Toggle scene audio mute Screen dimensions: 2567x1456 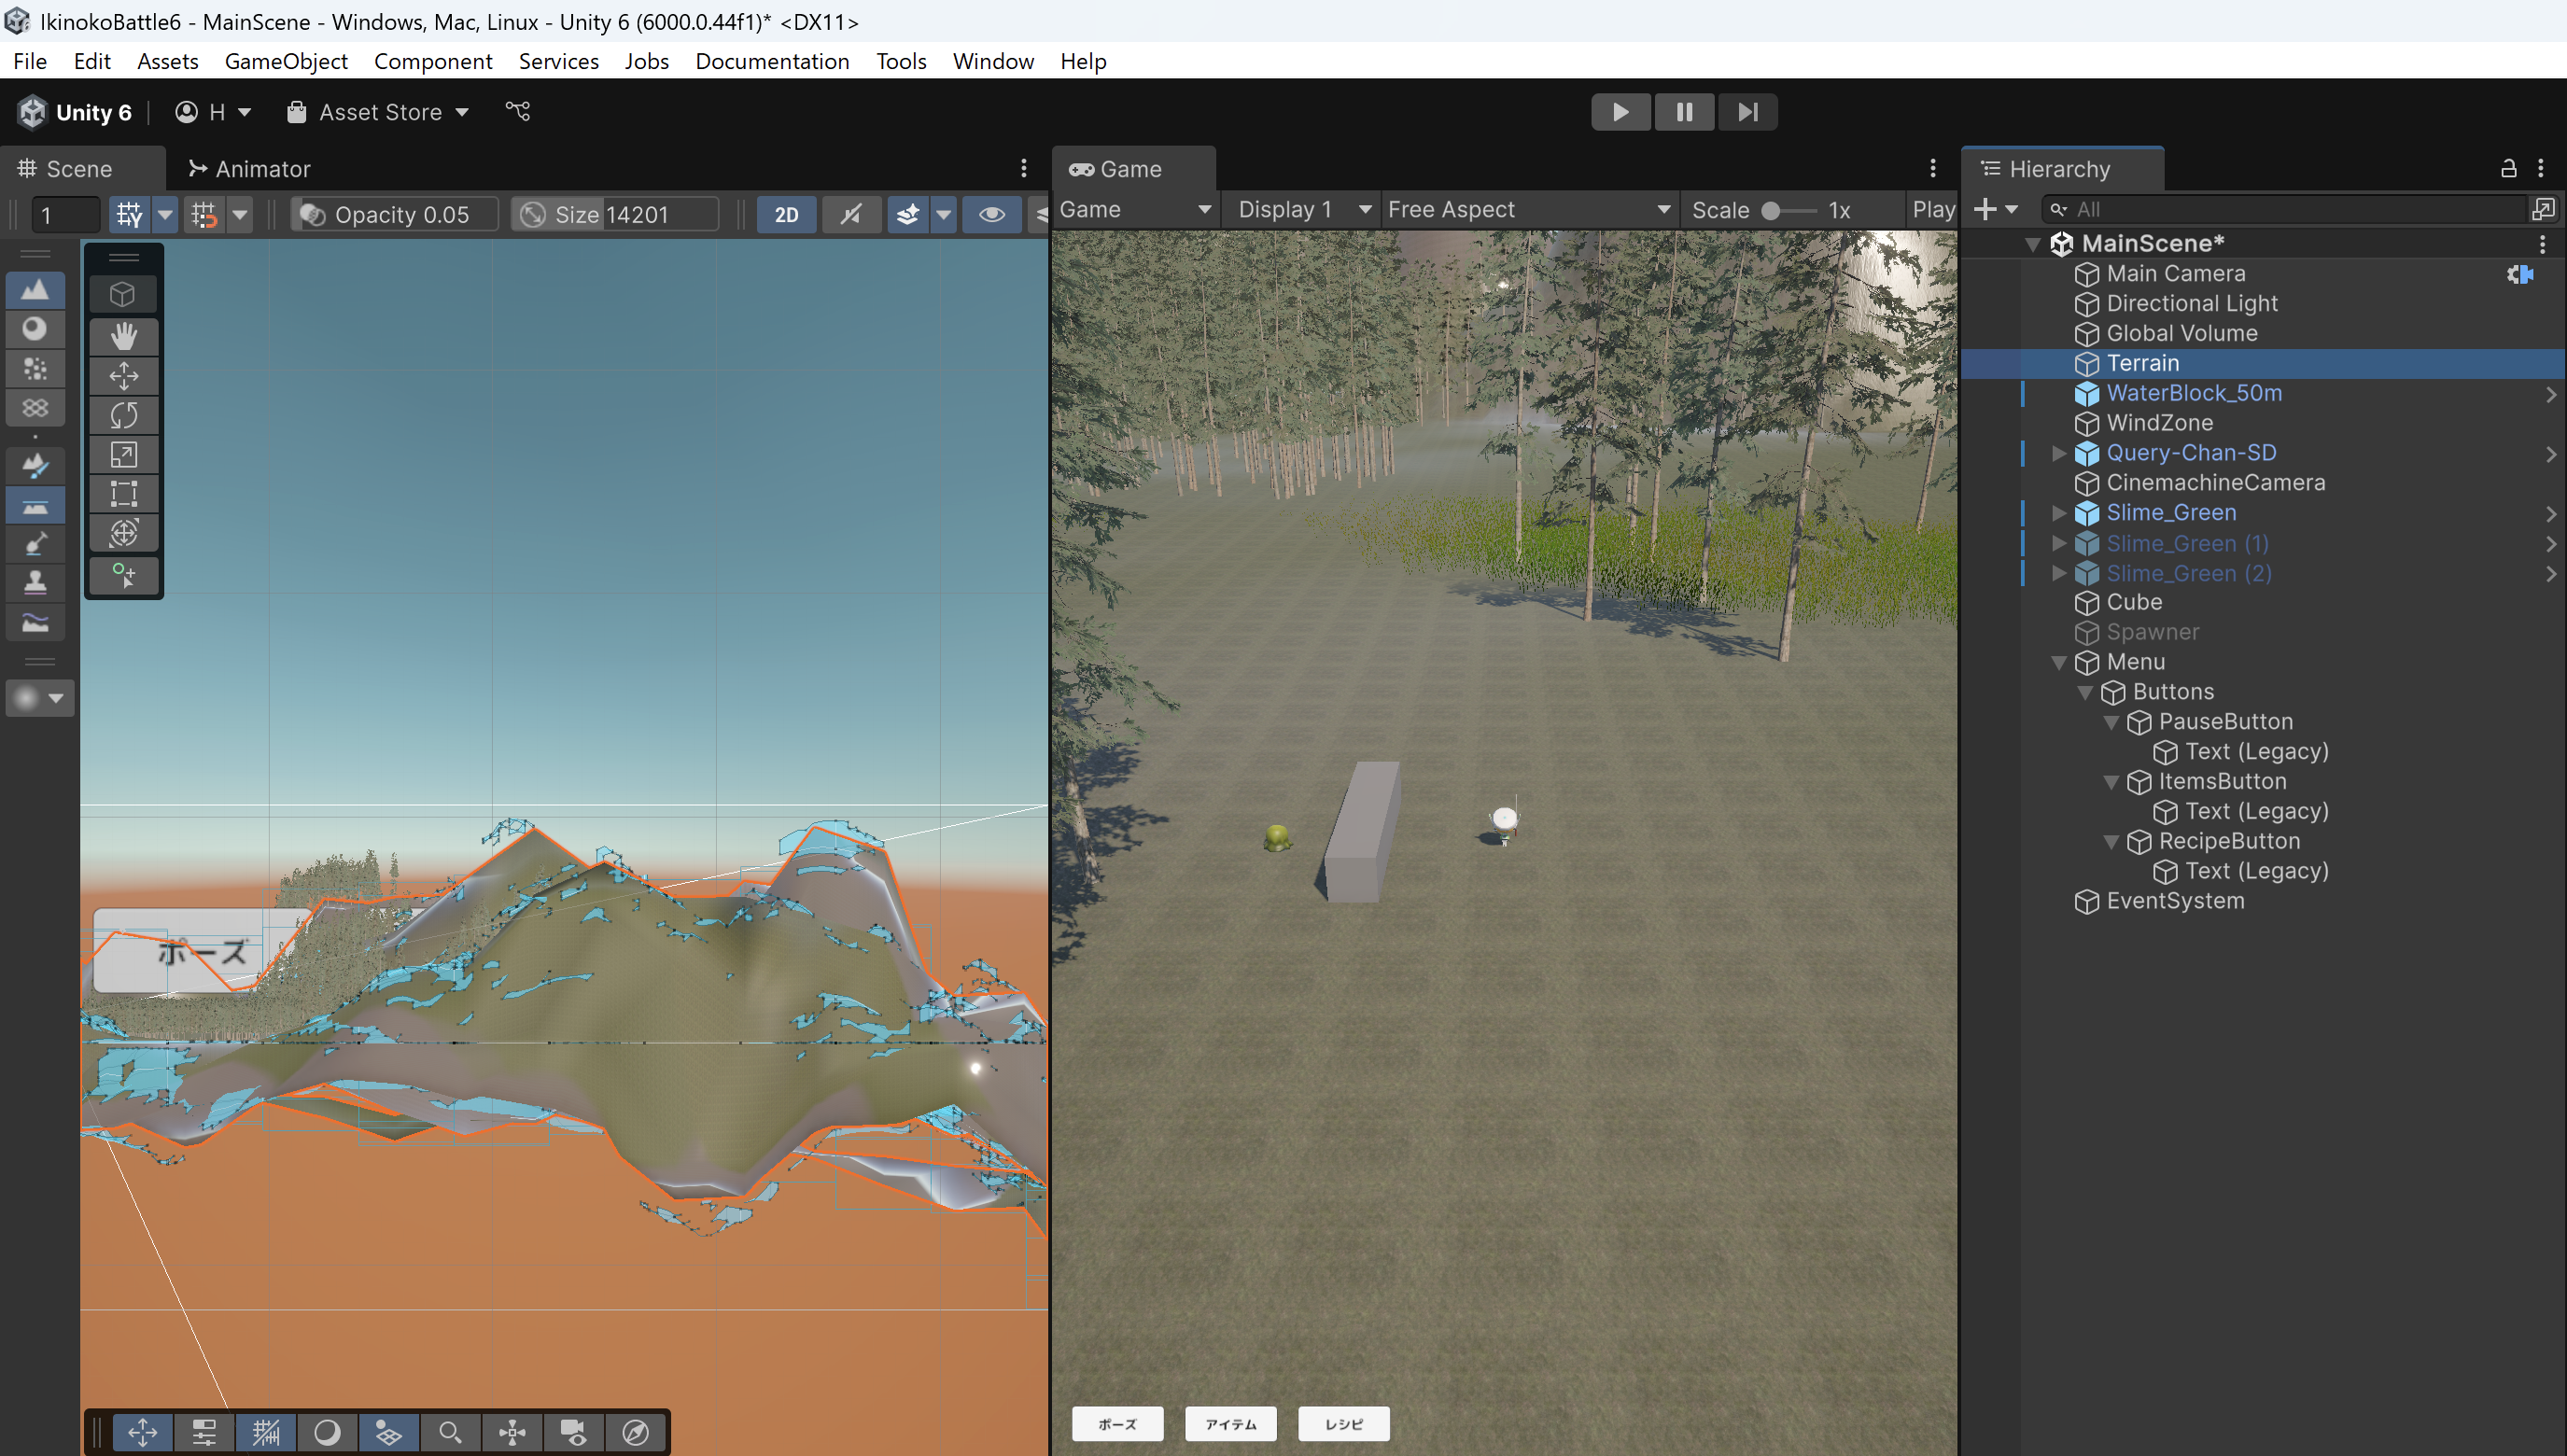pos(851,214)
